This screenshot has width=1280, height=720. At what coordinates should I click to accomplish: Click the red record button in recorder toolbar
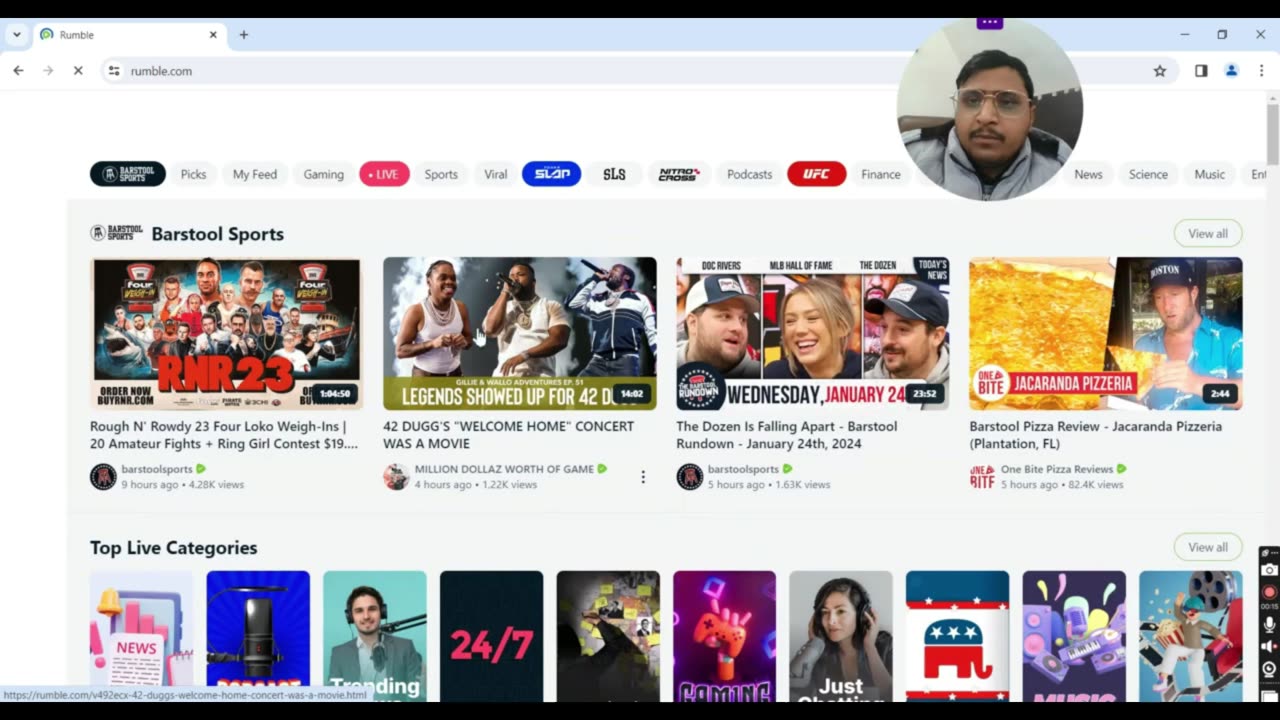point(1269,592)
